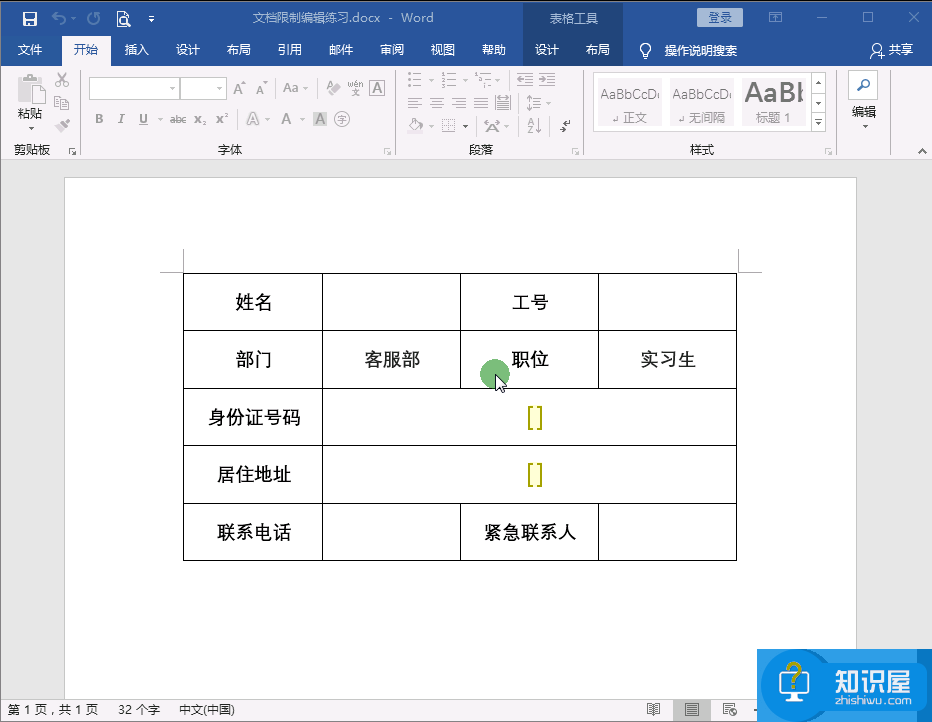Toggle Superscript formatting
The image size is (932, 722).
(222, 118)
